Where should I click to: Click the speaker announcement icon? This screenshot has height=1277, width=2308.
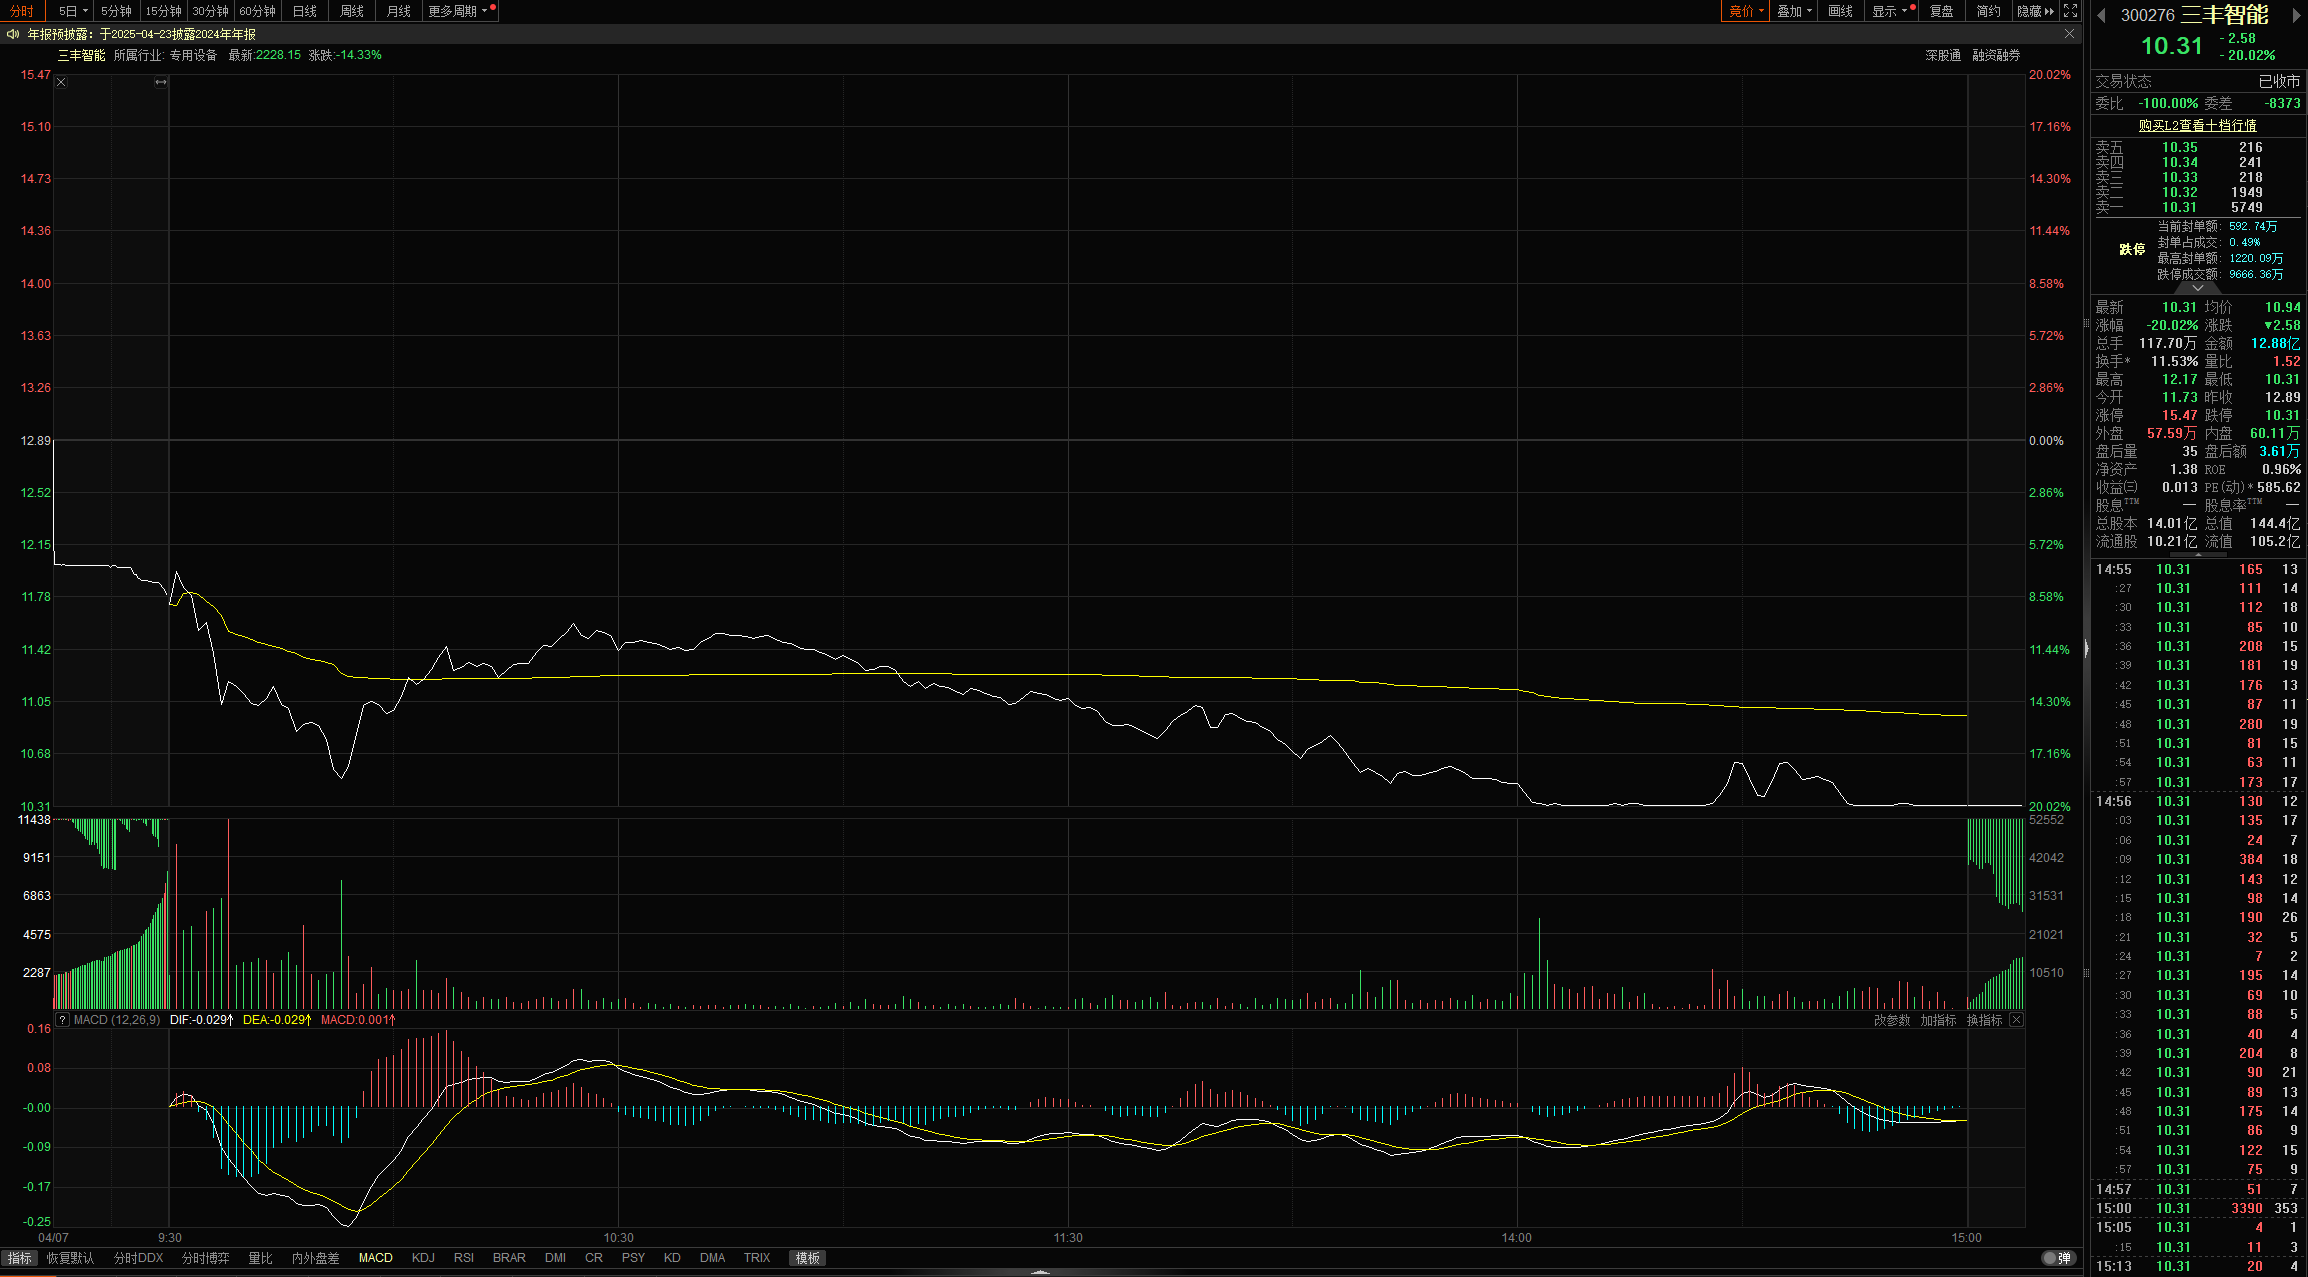pos(12,34)
